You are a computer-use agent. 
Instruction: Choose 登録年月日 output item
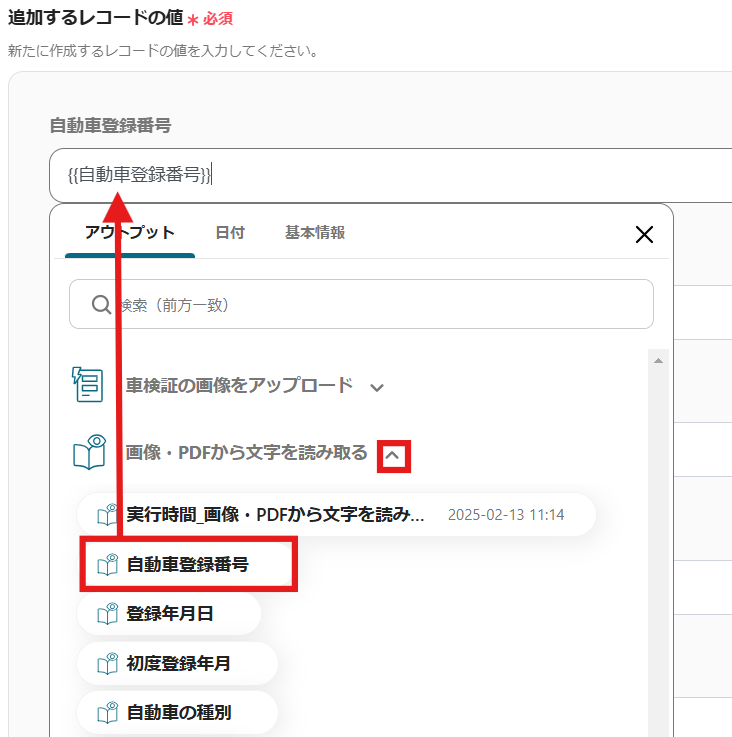coord(169,614)
